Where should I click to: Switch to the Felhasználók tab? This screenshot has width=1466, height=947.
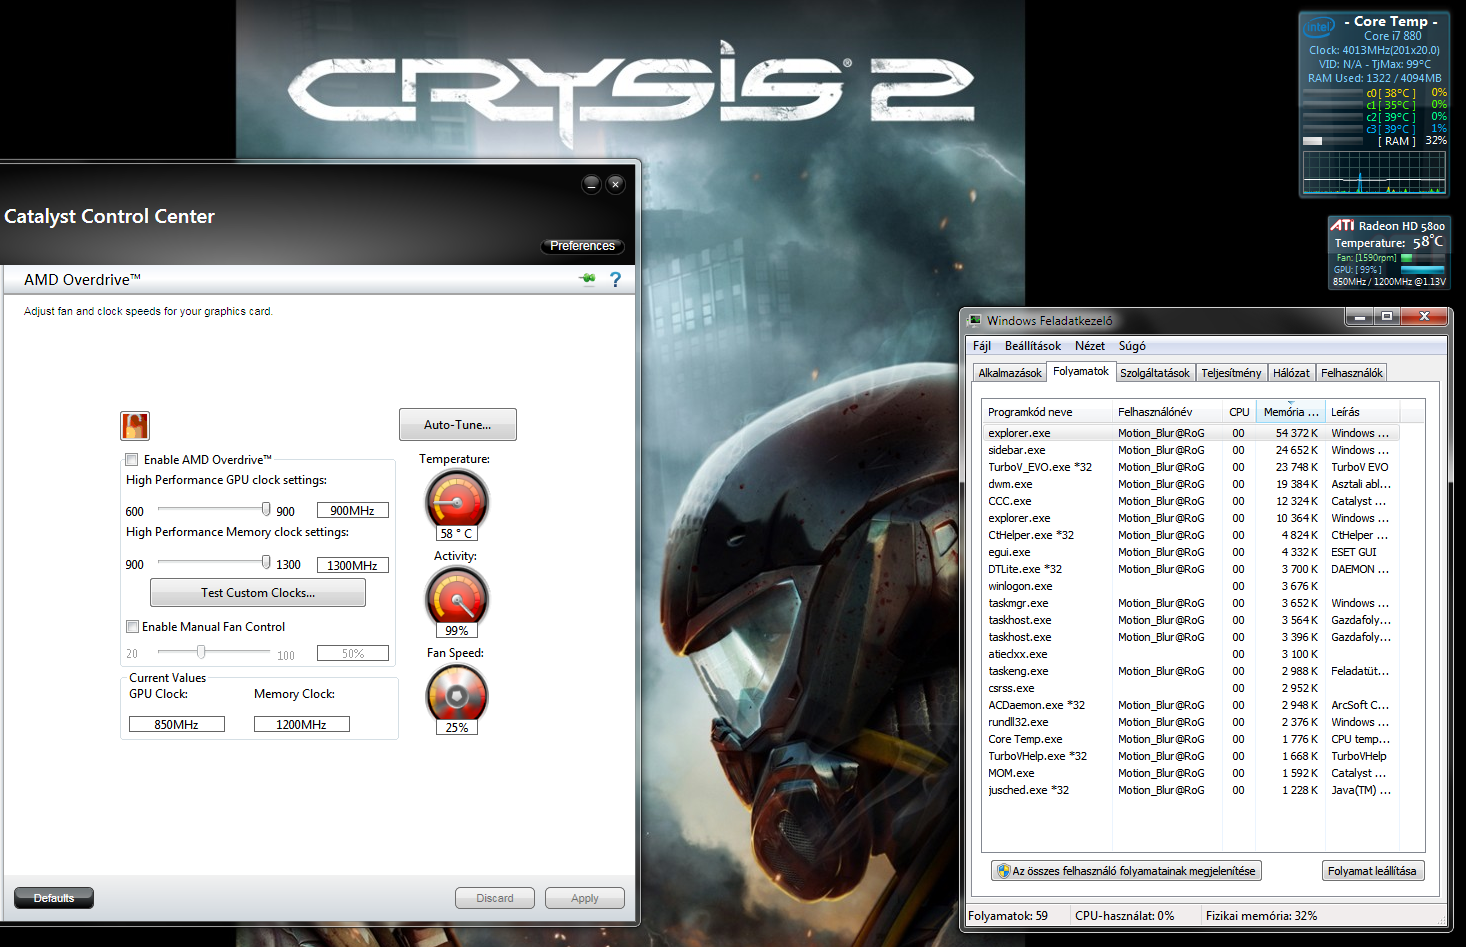(x=1352, y=373)
